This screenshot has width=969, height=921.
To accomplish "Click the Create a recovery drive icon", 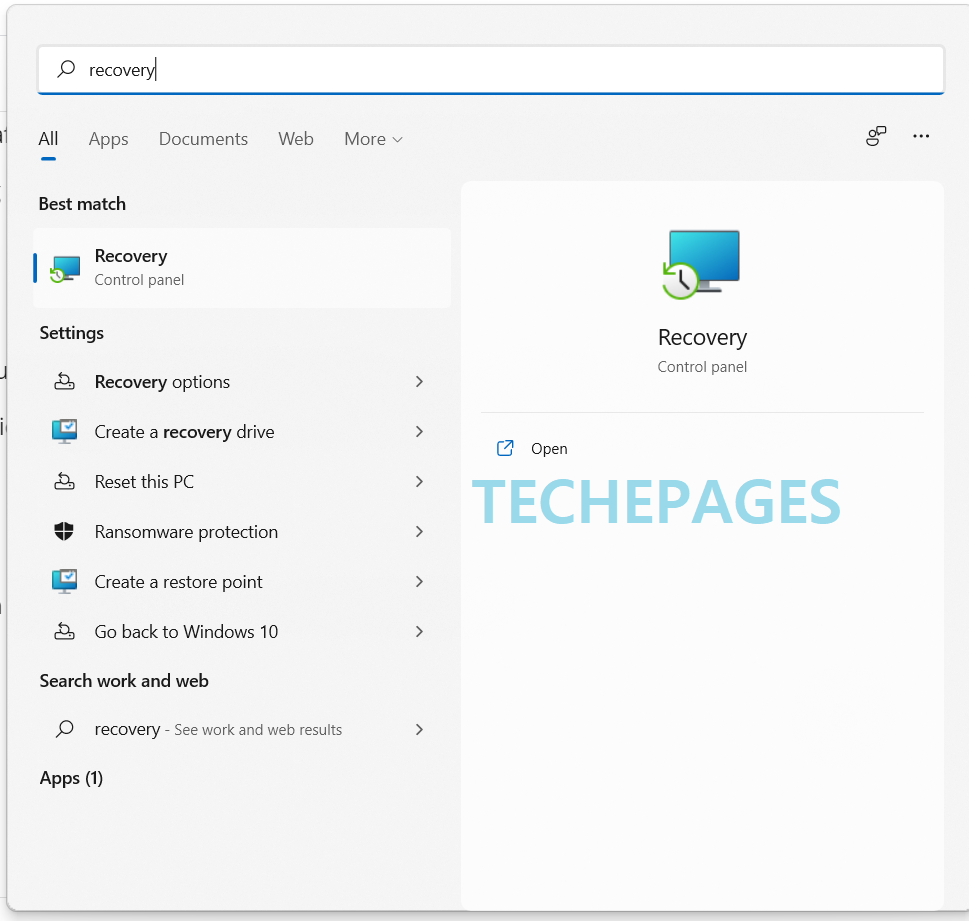I will point(64,432).
